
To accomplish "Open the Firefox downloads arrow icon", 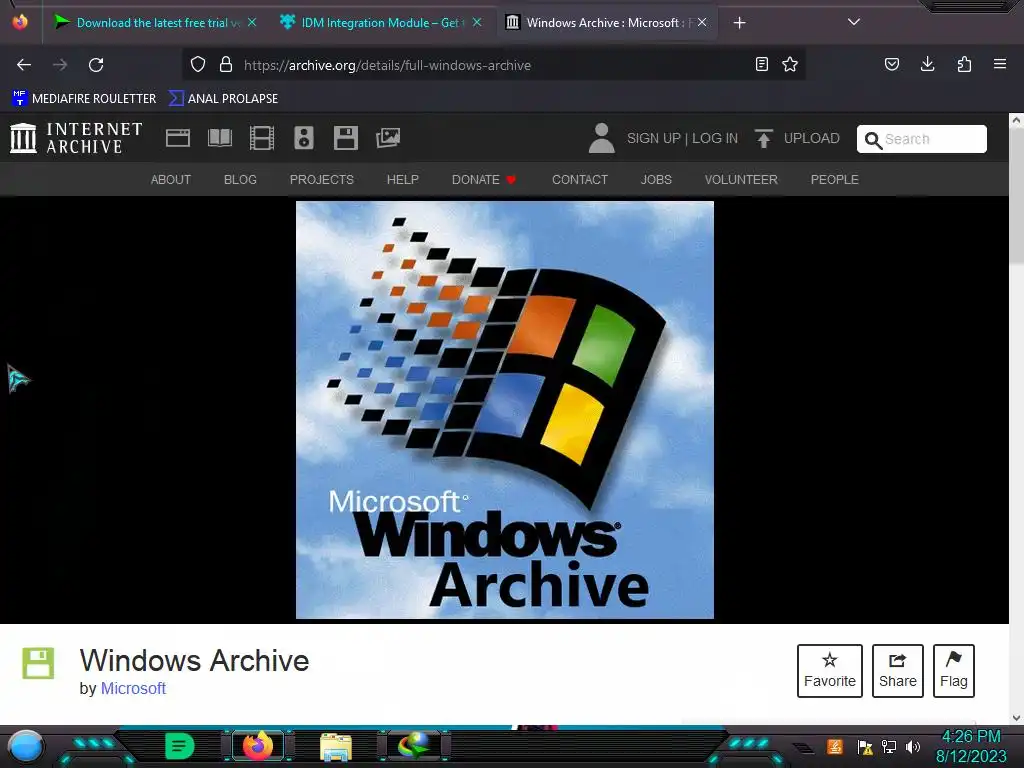I will point(927,64).
